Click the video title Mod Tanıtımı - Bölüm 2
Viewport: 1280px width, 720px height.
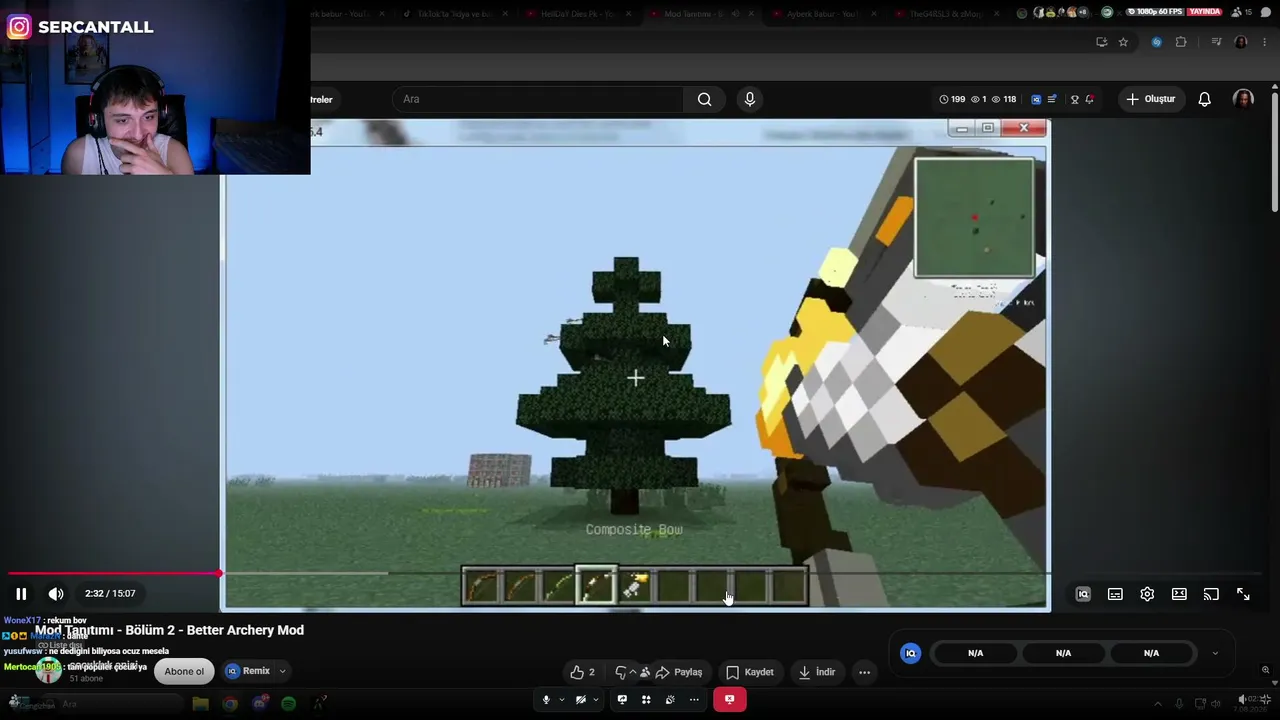[169, 630]
